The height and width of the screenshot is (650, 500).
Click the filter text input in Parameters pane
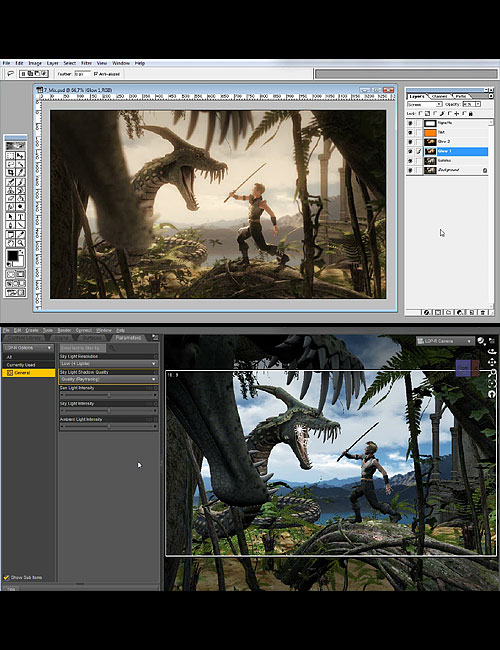pos(83,348)
